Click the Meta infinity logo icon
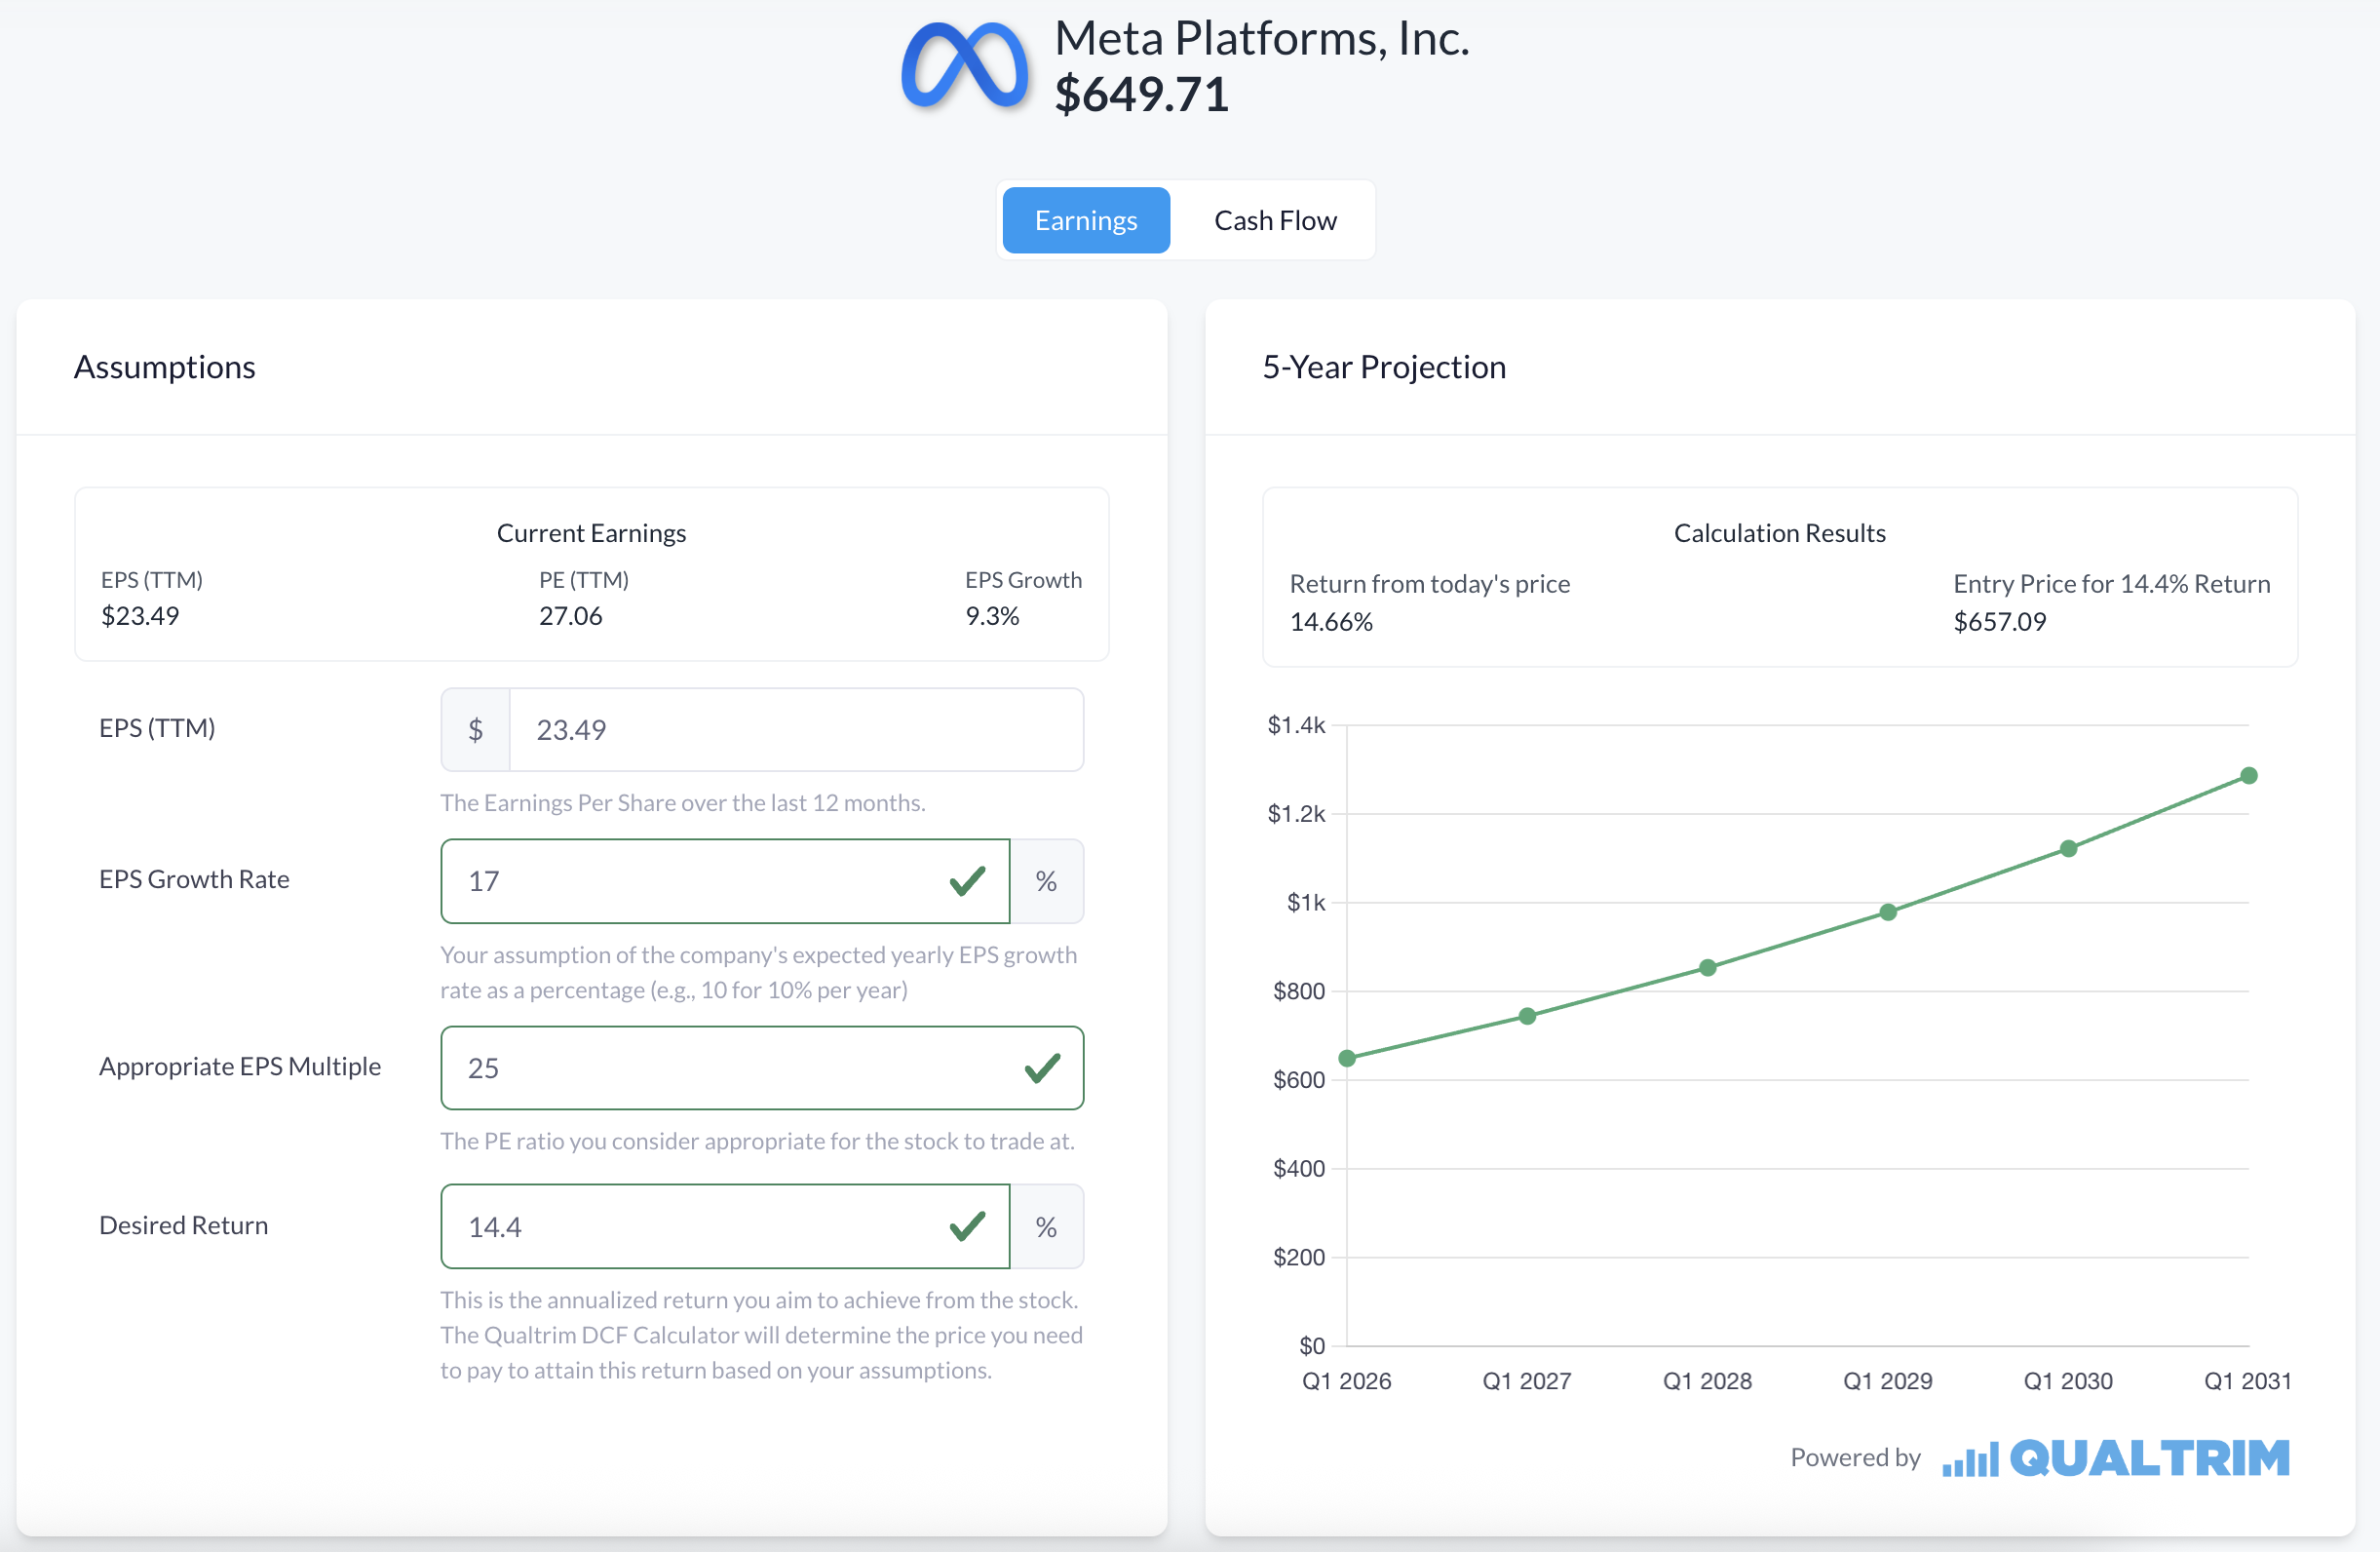The width and height of the screenshot is (2380, 1552). (964, 66)
